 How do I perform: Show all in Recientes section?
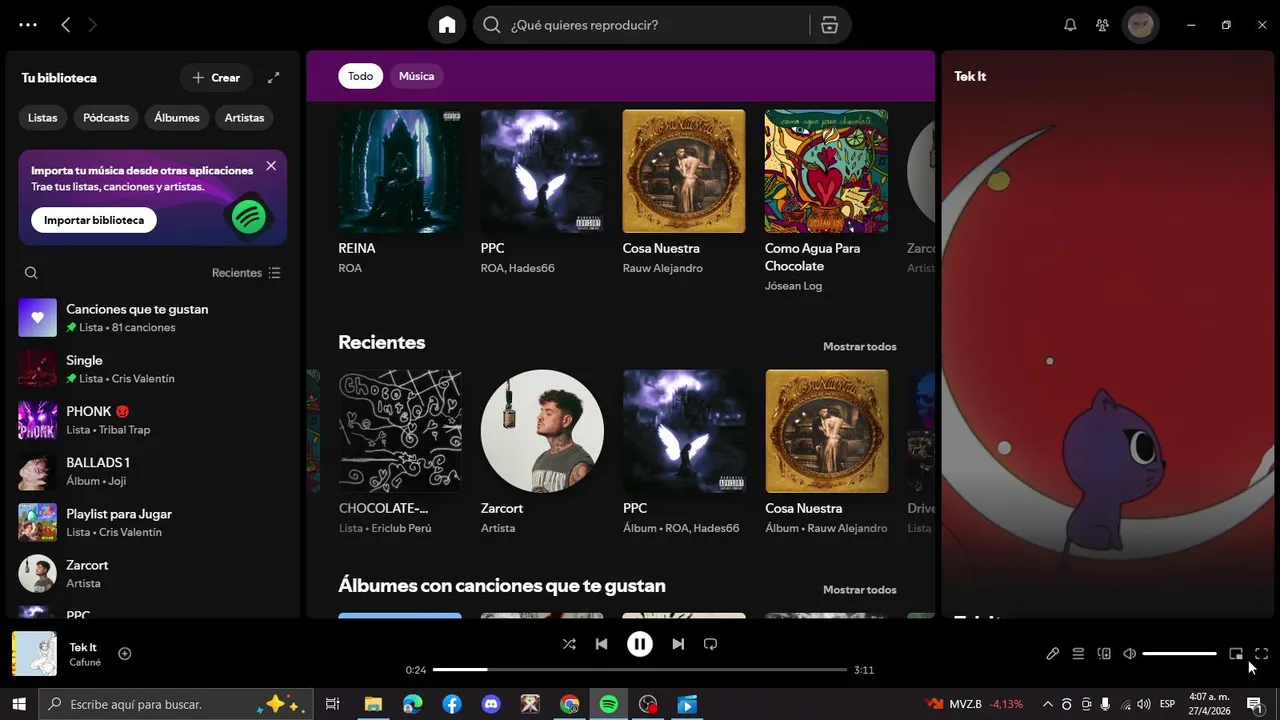click(859, 347)
